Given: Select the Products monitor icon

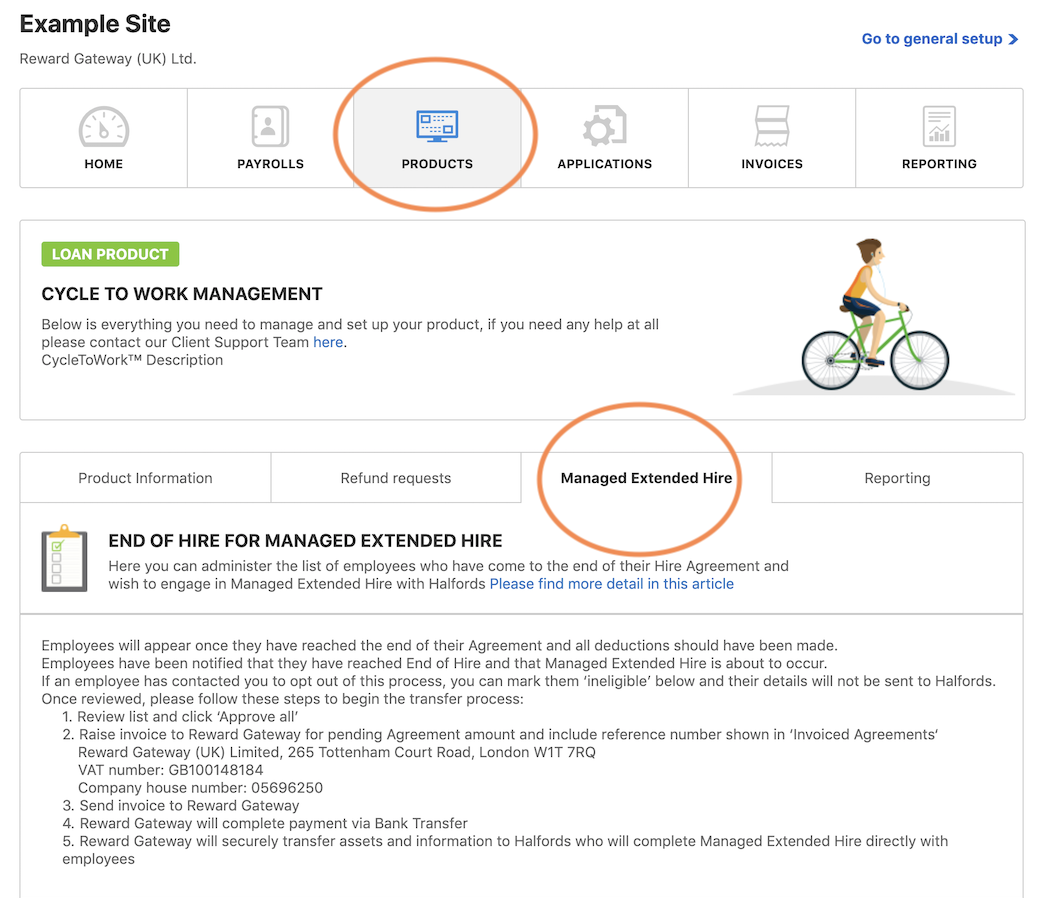Looking at the screenshot, I should (x=437, y=126).
